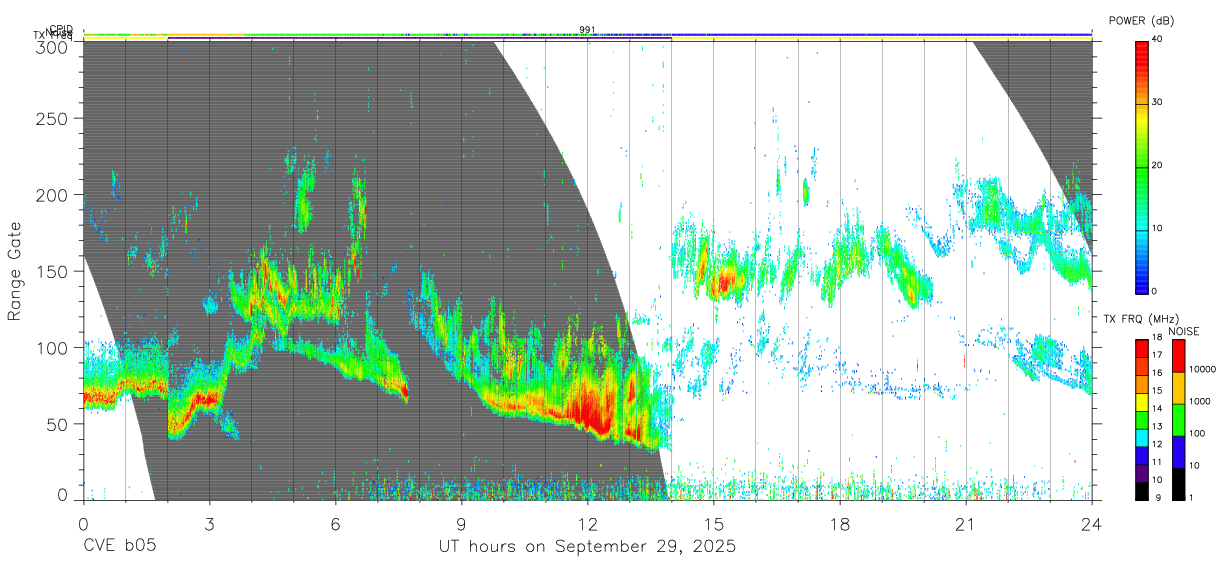This screenshot has height=567, width=1228.
Task: Select the cyan swatch of the TX FRQ bar
Action: pos(1141,436)
